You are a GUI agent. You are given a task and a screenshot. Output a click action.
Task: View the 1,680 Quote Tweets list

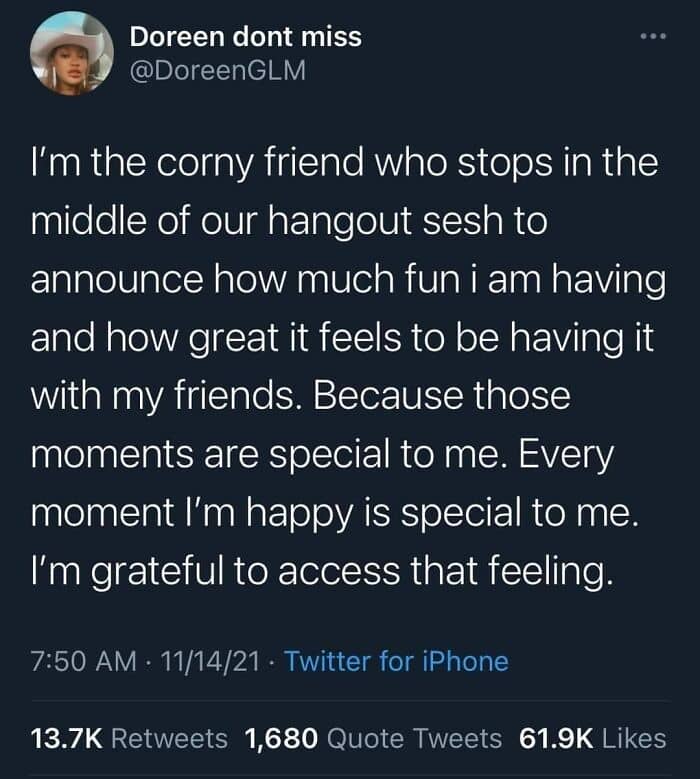pyautogui.click(x=373, y=738)
